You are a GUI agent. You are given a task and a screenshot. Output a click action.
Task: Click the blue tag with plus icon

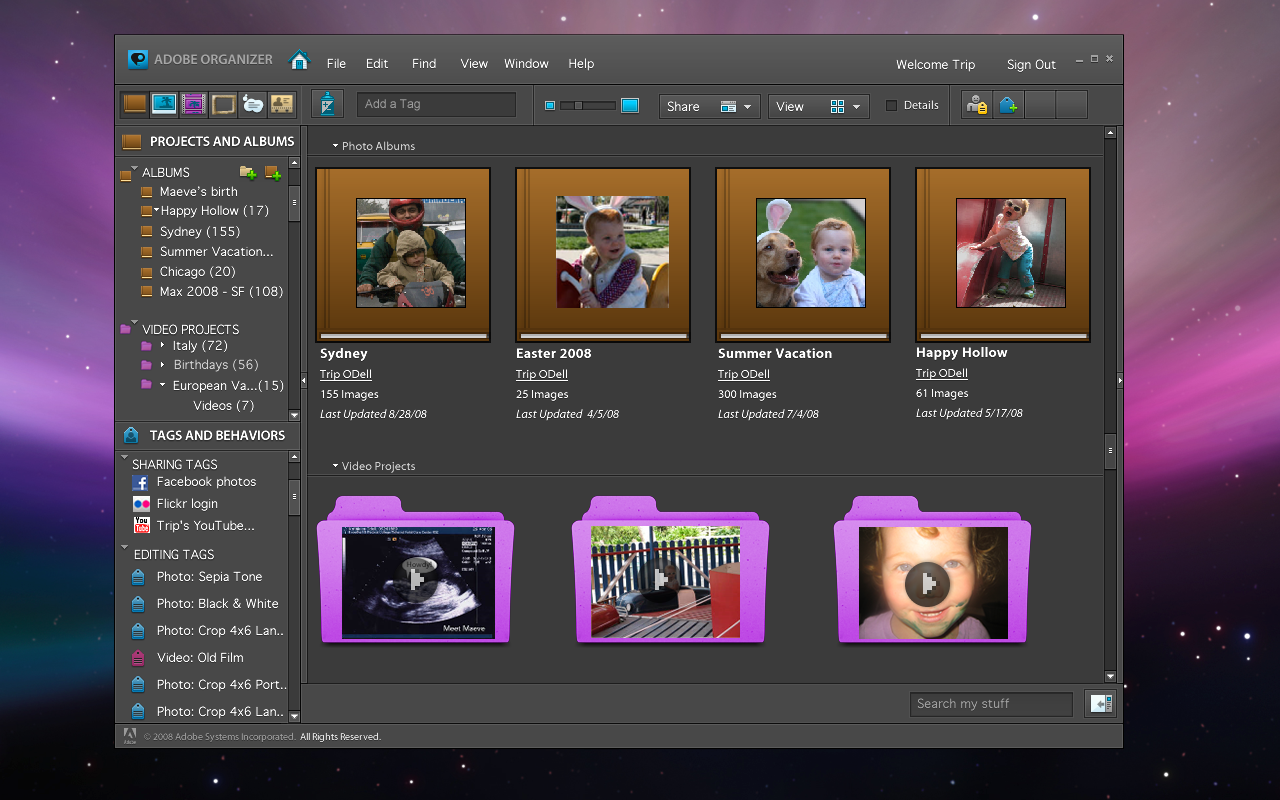point(1009,105)
